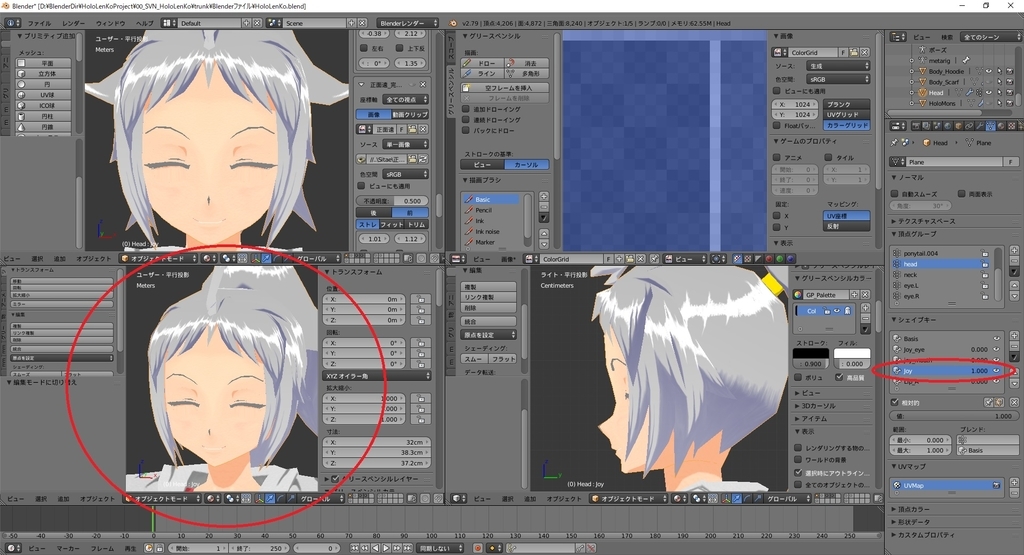
Task: Open the image Source (ソース) dropdown
Action: (838, 66)
